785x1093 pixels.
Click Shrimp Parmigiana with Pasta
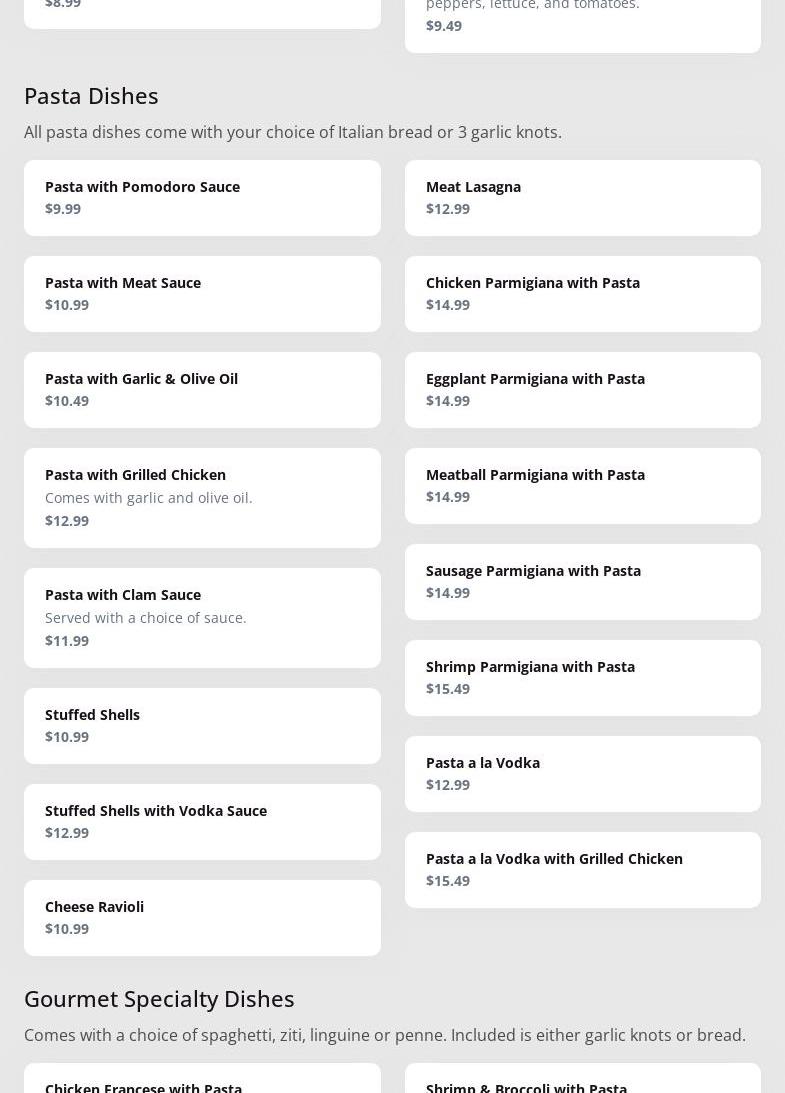tap(582, 678)
